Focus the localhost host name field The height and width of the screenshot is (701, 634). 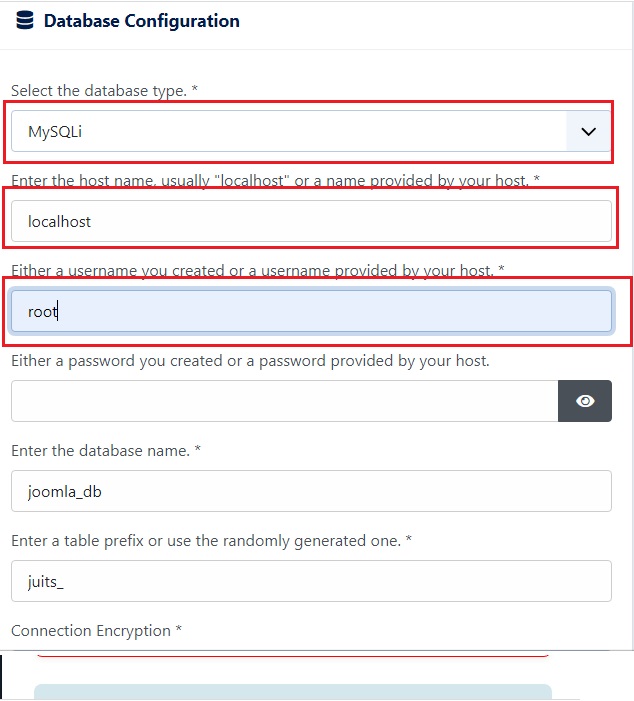pyautogui.click(x=311, y=221)
